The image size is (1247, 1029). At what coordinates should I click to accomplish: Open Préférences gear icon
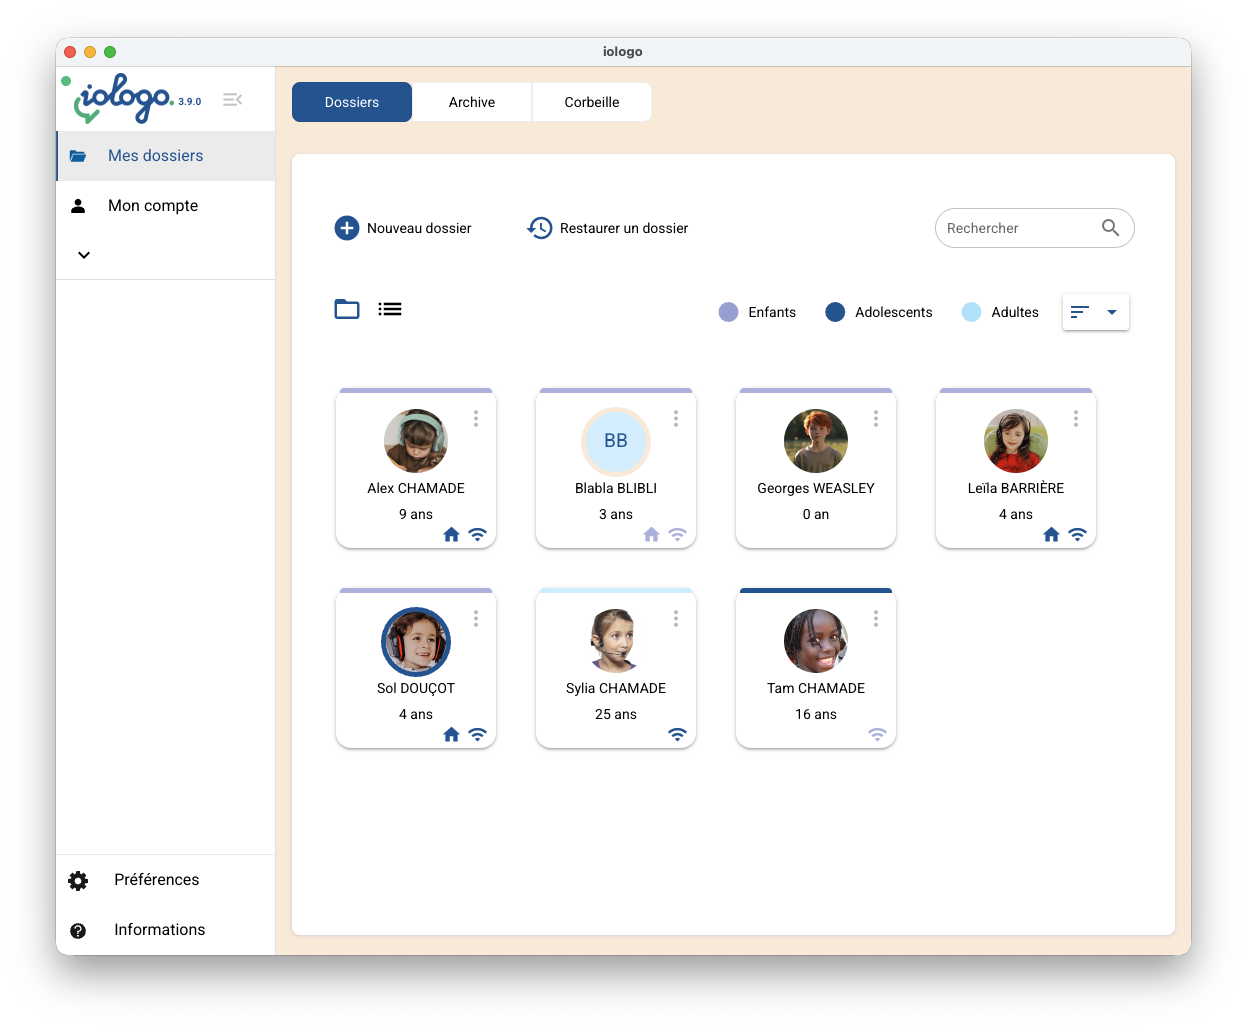click(78, 880)
